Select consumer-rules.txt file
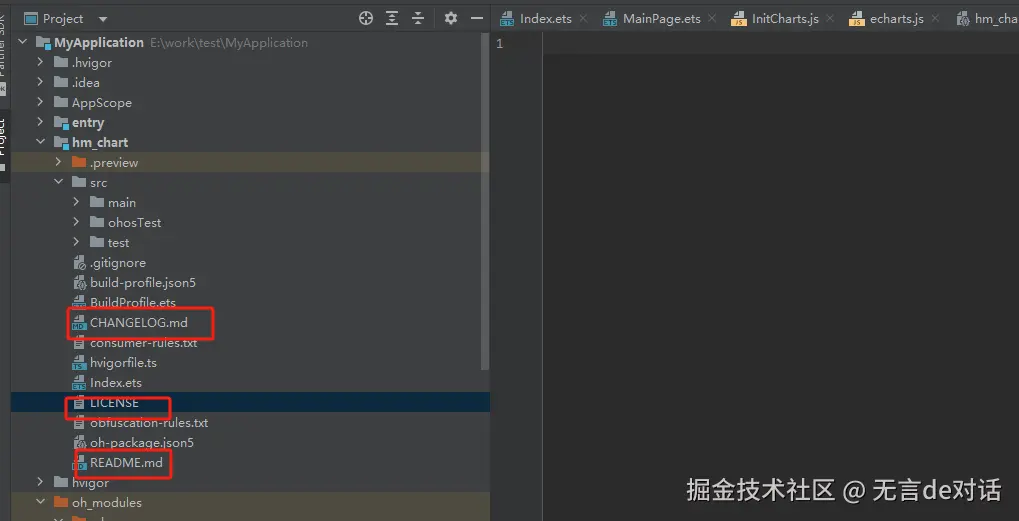The width and height of the screenshot is (1019, 521). coord(250,342)
